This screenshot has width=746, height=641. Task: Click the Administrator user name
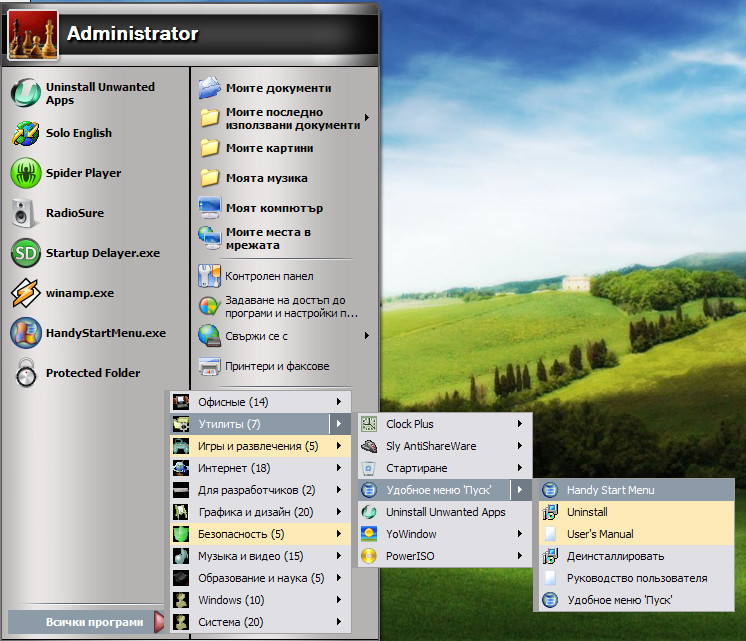(x=132, y=33)
